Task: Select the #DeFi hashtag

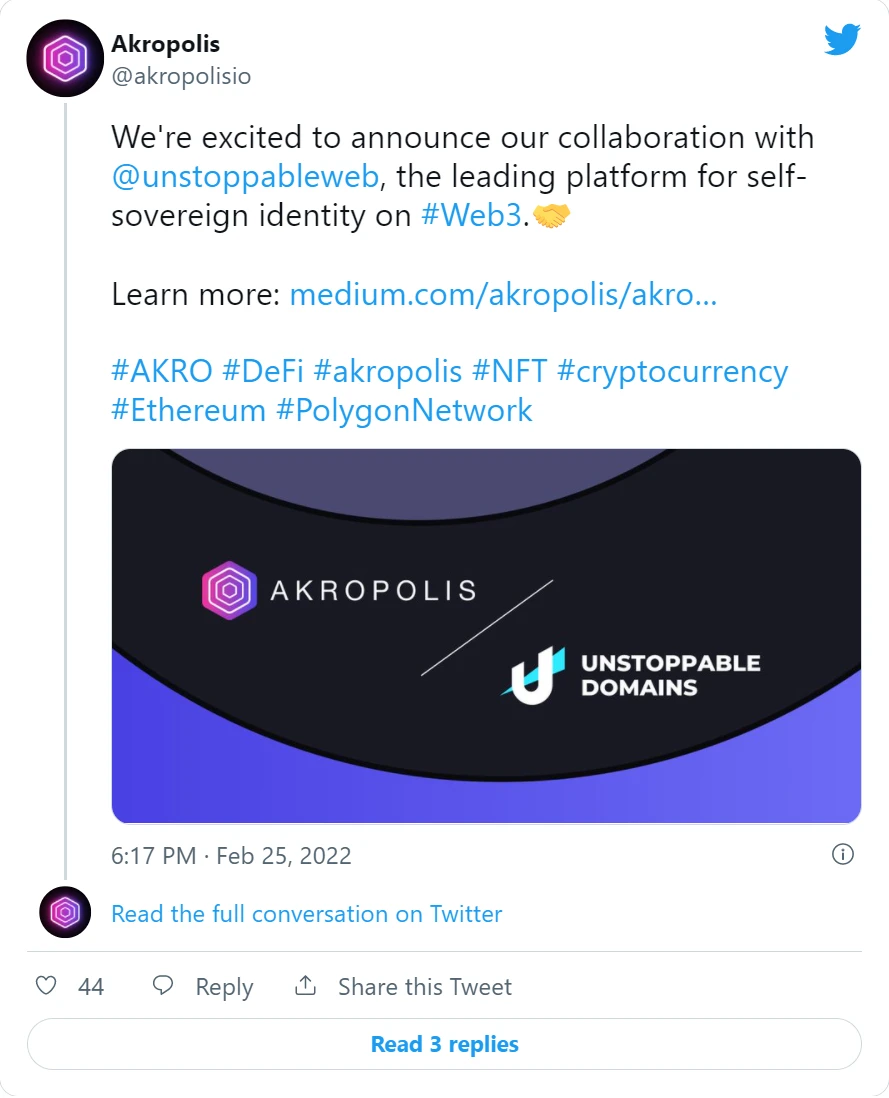Action: coord(262,371)
